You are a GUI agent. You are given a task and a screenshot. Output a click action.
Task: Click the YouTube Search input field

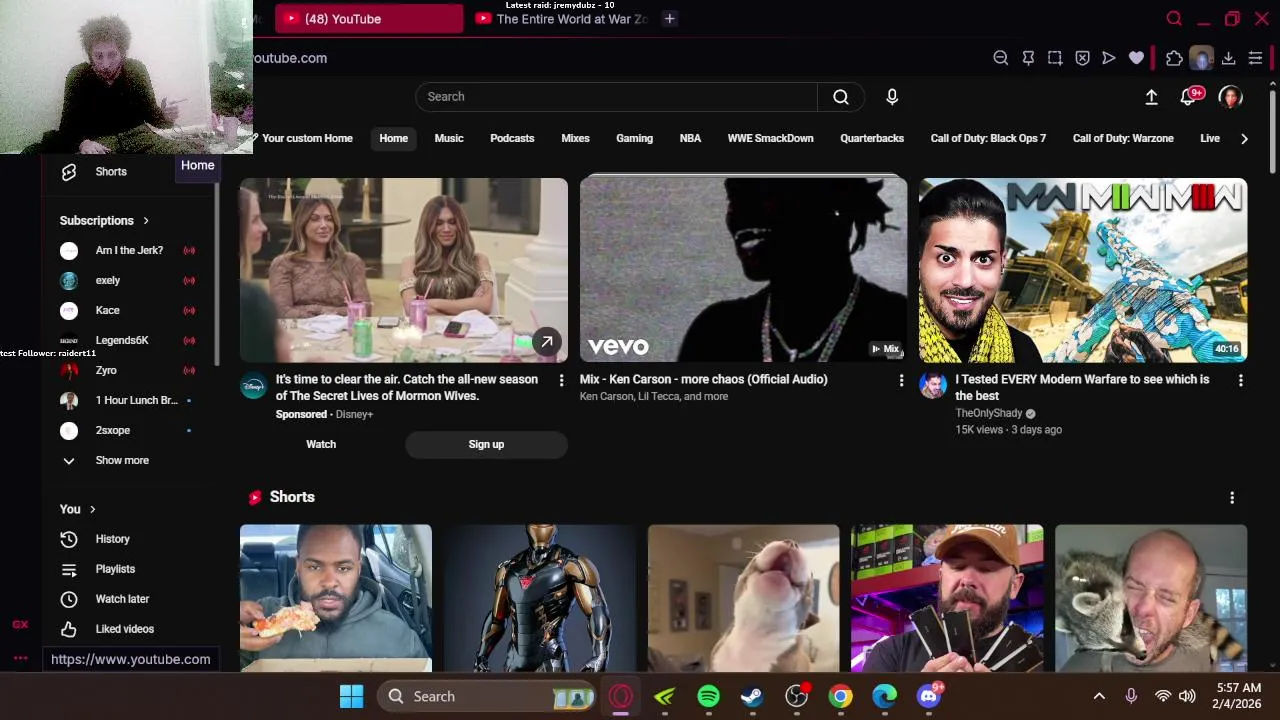616,97
